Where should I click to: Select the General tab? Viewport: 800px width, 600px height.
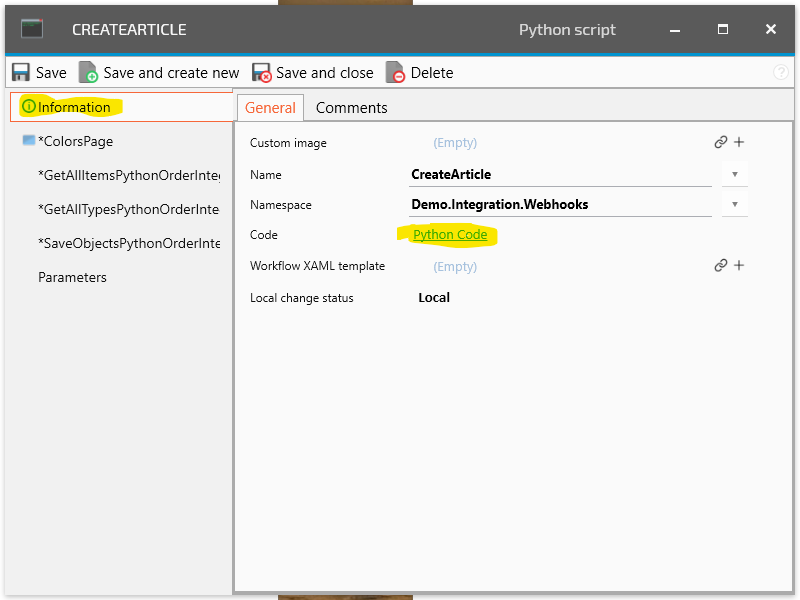pyautogui.click(x=270, y=108)
